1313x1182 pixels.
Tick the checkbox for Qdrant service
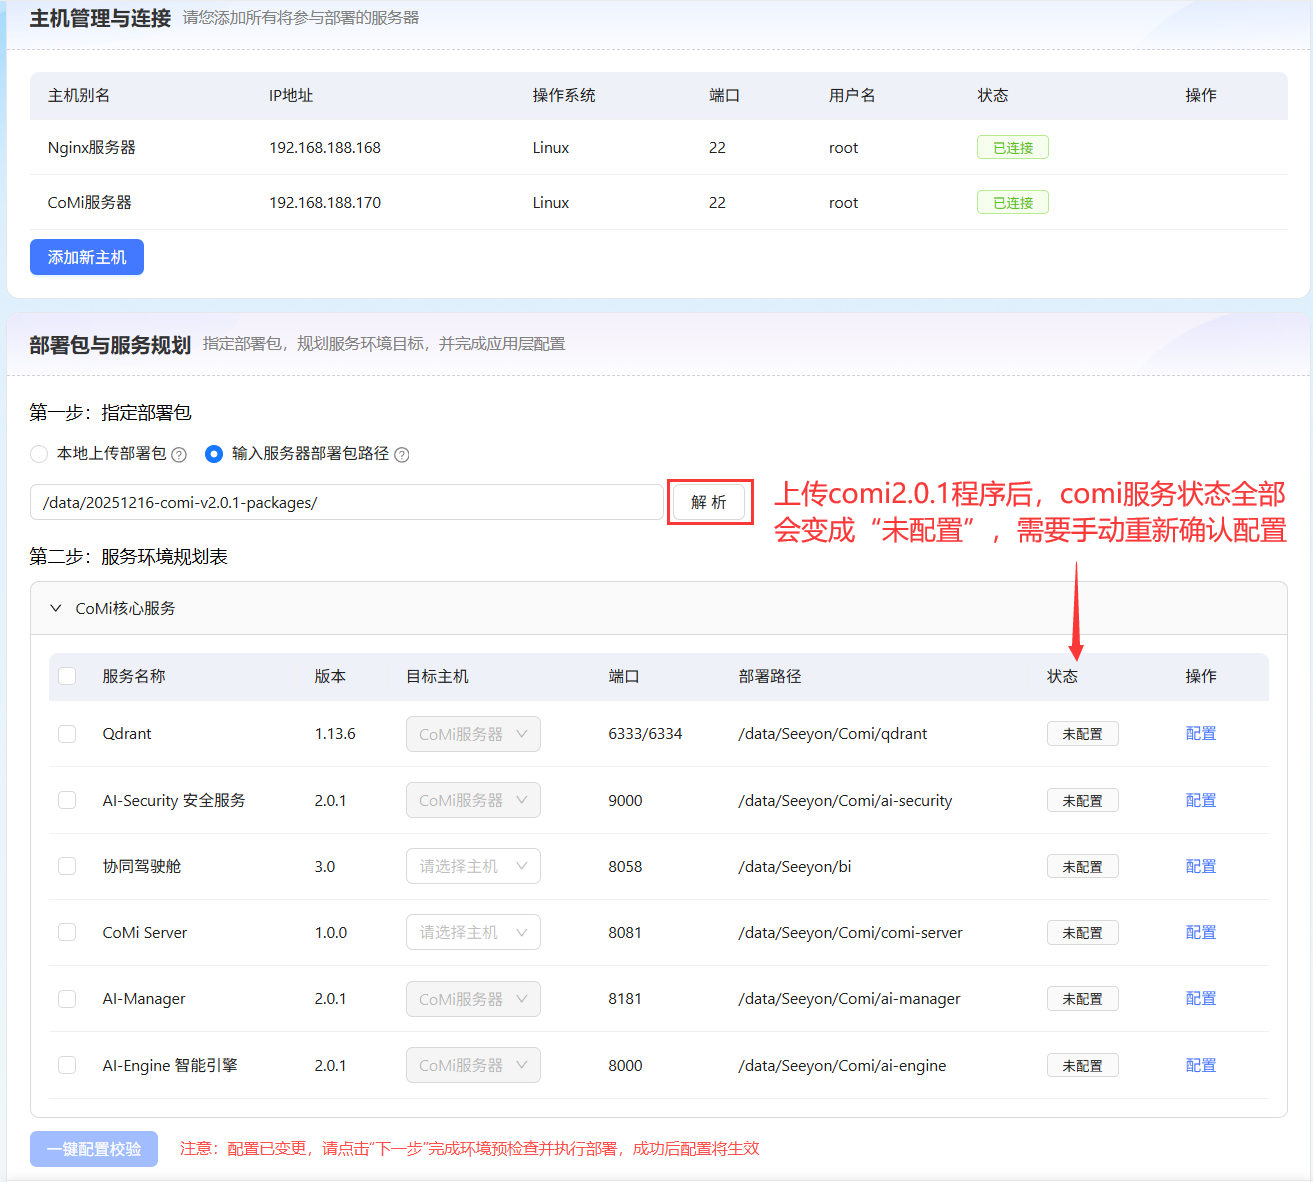pyautogui.click(x=67, y=734)
